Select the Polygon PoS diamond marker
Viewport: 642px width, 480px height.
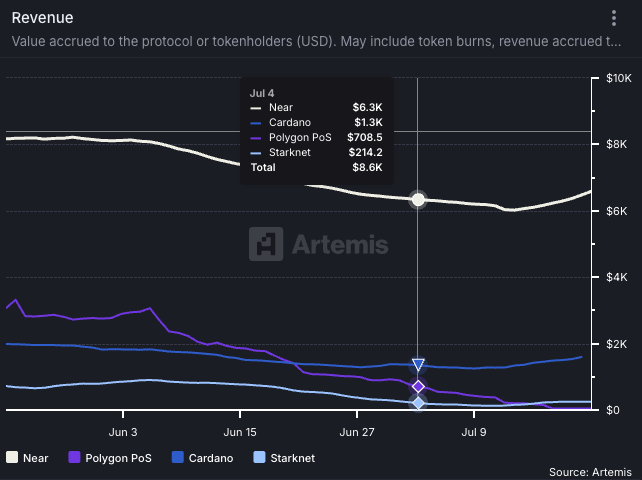pos(418,386)
